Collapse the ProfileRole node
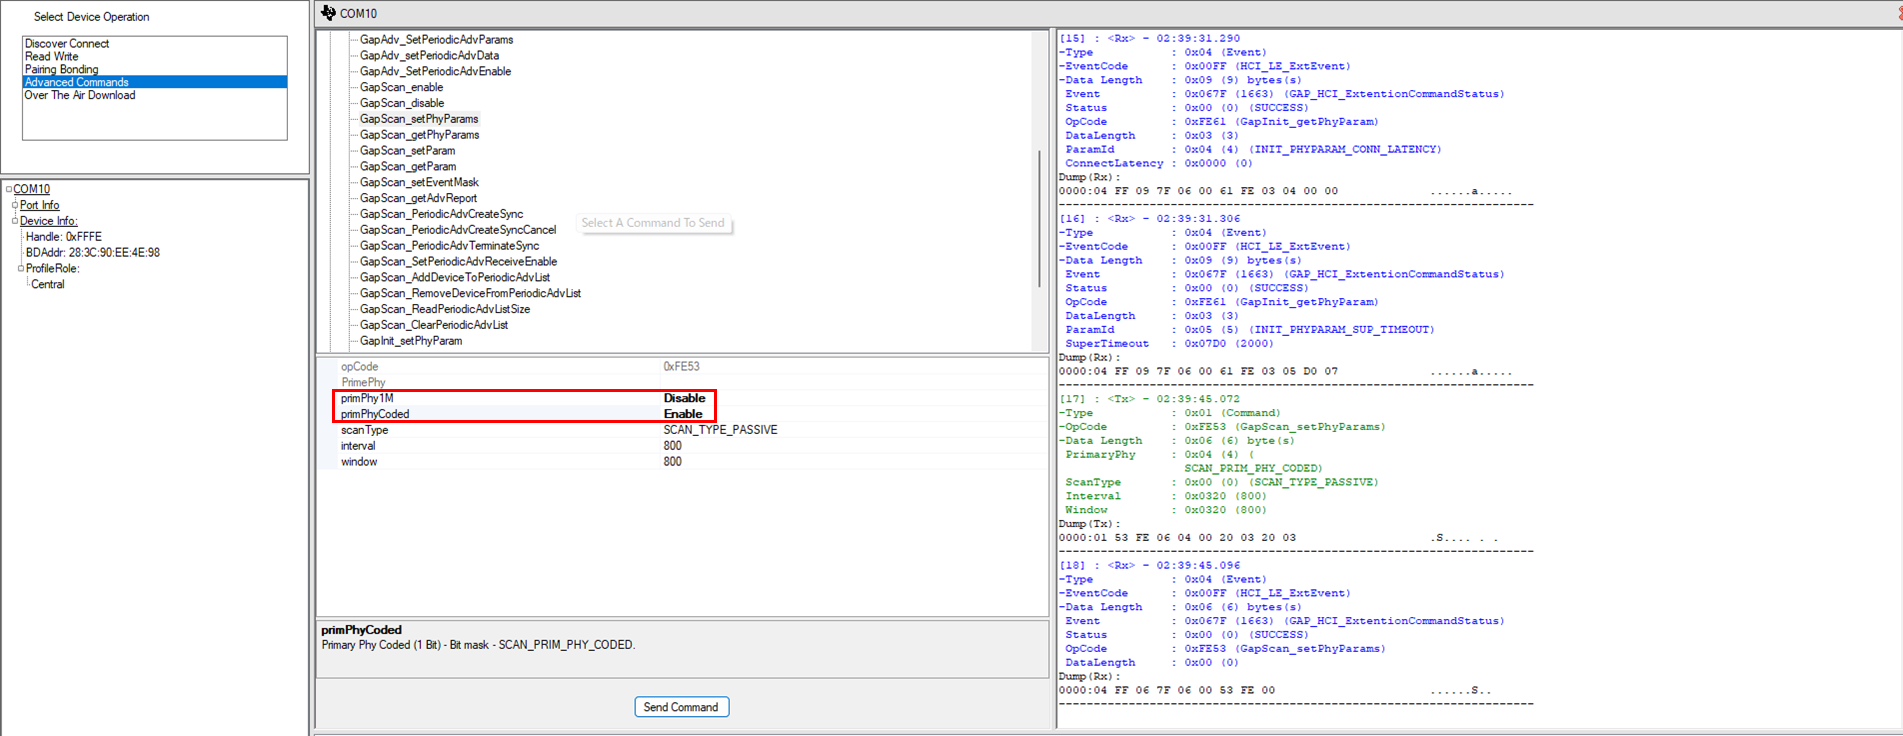The width and height of the screenshot is (1903, 736). pos(21,268)
